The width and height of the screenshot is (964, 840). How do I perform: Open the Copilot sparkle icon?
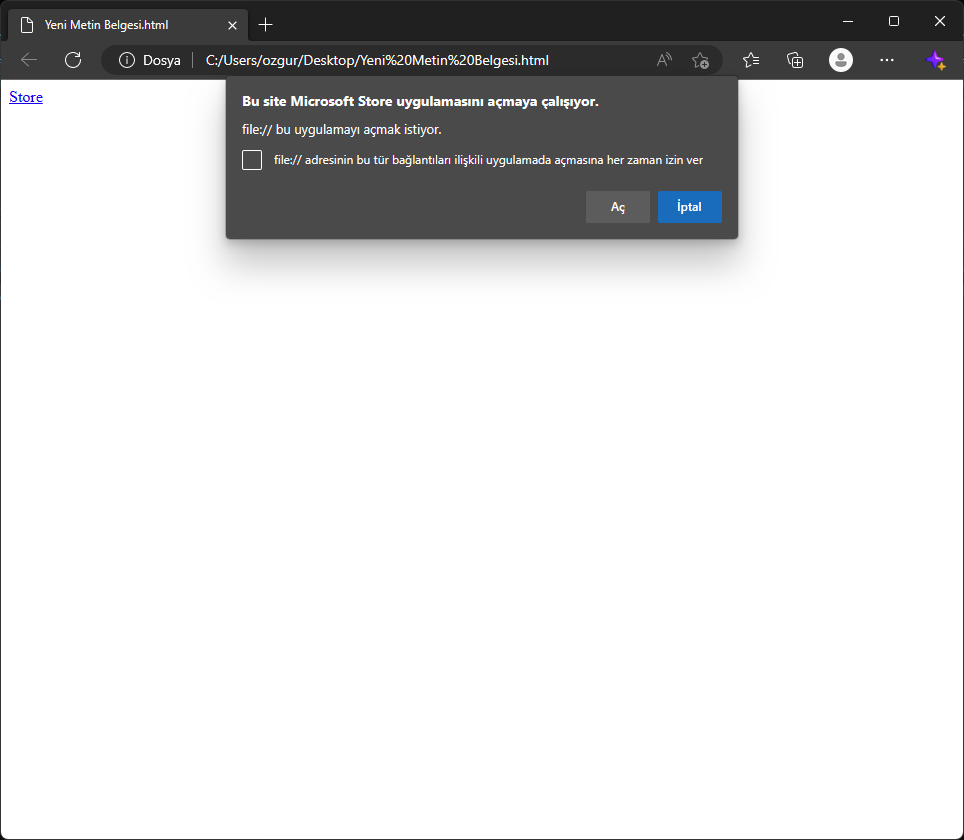[936, 60]
